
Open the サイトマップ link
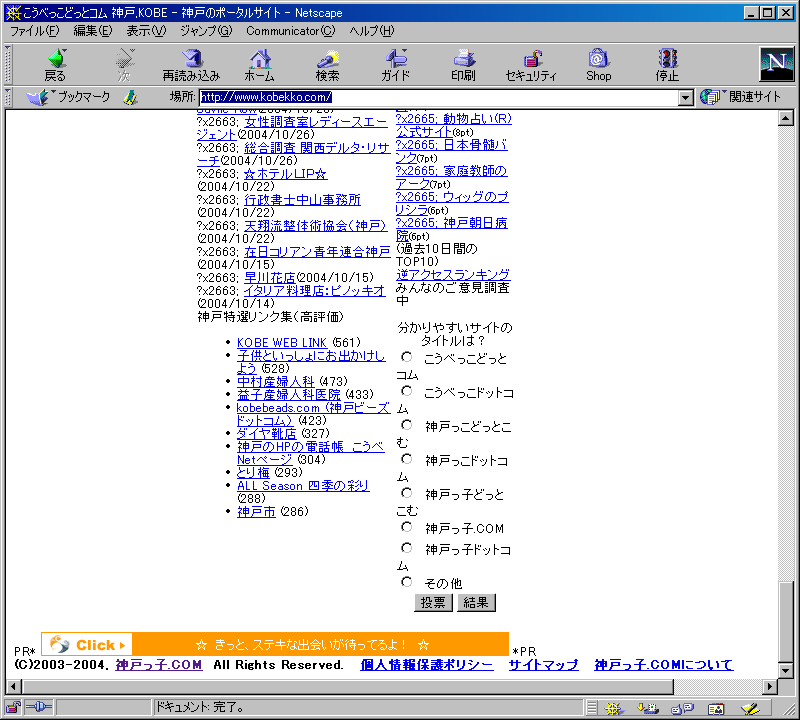tap(543, 665)
